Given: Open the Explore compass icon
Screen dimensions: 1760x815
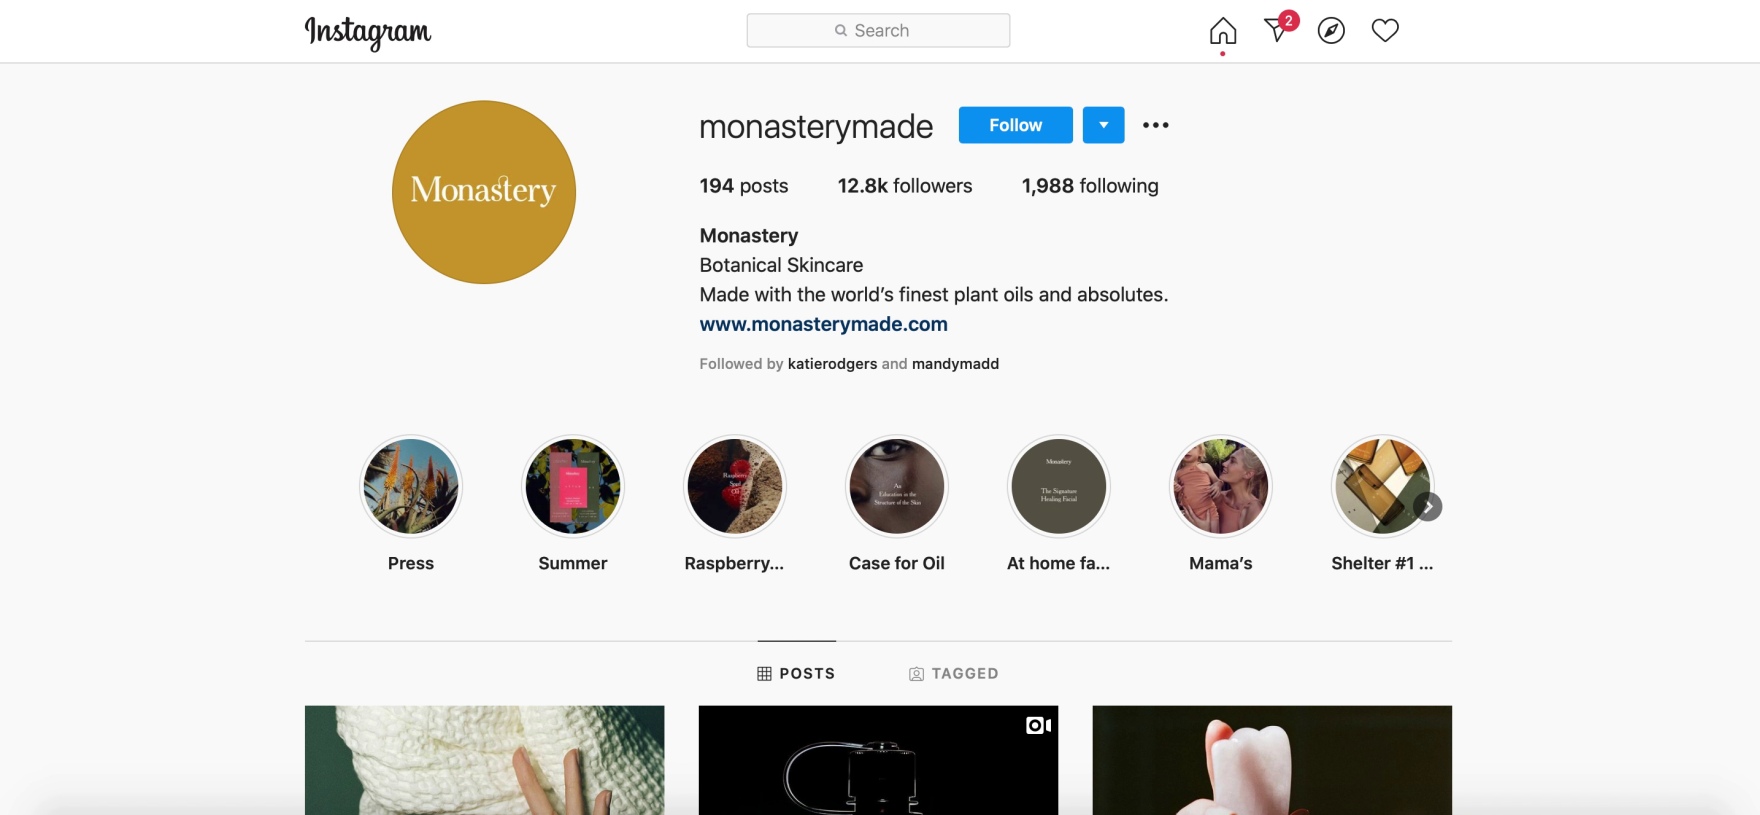Looking at the screenshot, I should pyautogui.click(x=1331, y=31).
